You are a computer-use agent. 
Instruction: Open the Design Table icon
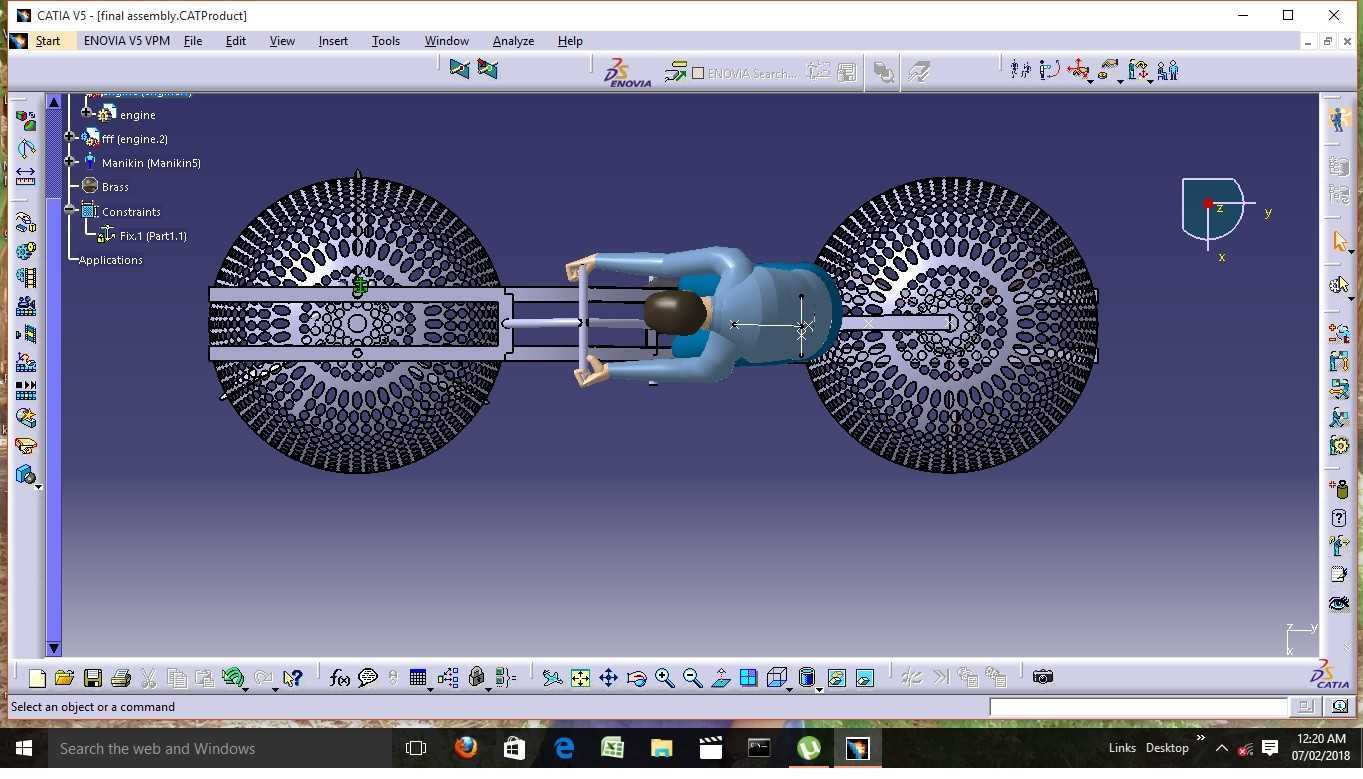point(418,678)
